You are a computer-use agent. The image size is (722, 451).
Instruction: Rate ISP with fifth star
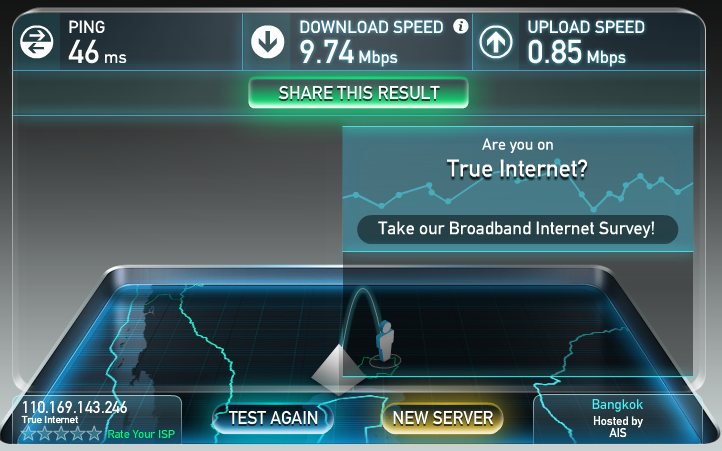(94, 433)
